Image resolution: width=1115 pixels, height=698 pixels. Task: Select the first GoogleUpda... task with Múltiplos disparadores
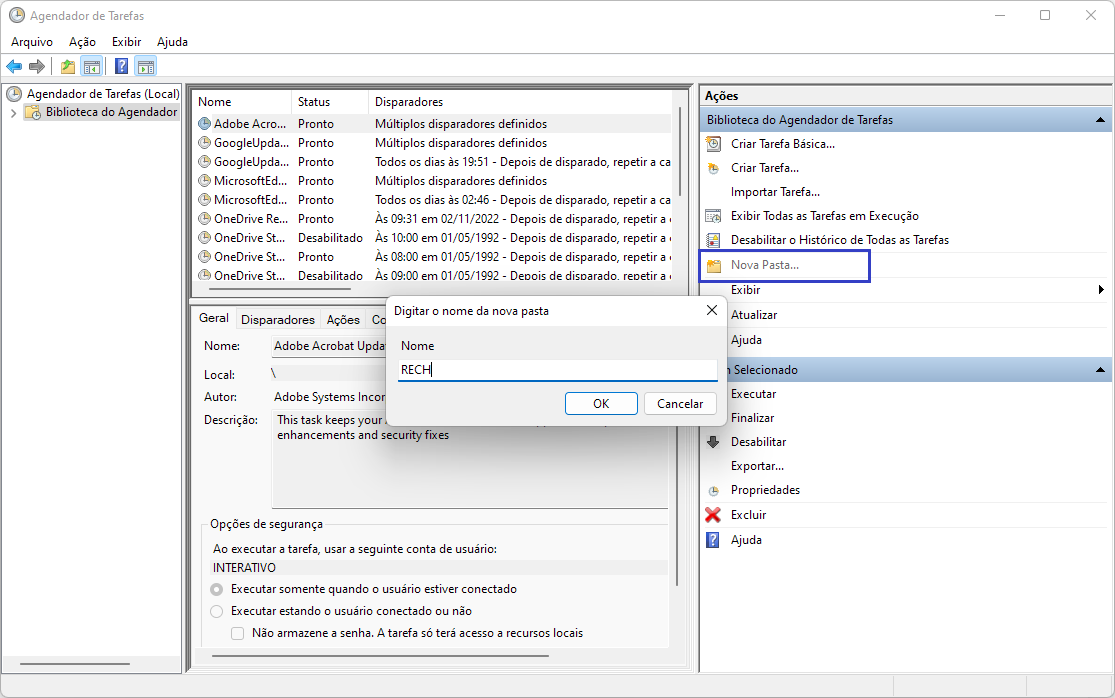click(433, 143)
